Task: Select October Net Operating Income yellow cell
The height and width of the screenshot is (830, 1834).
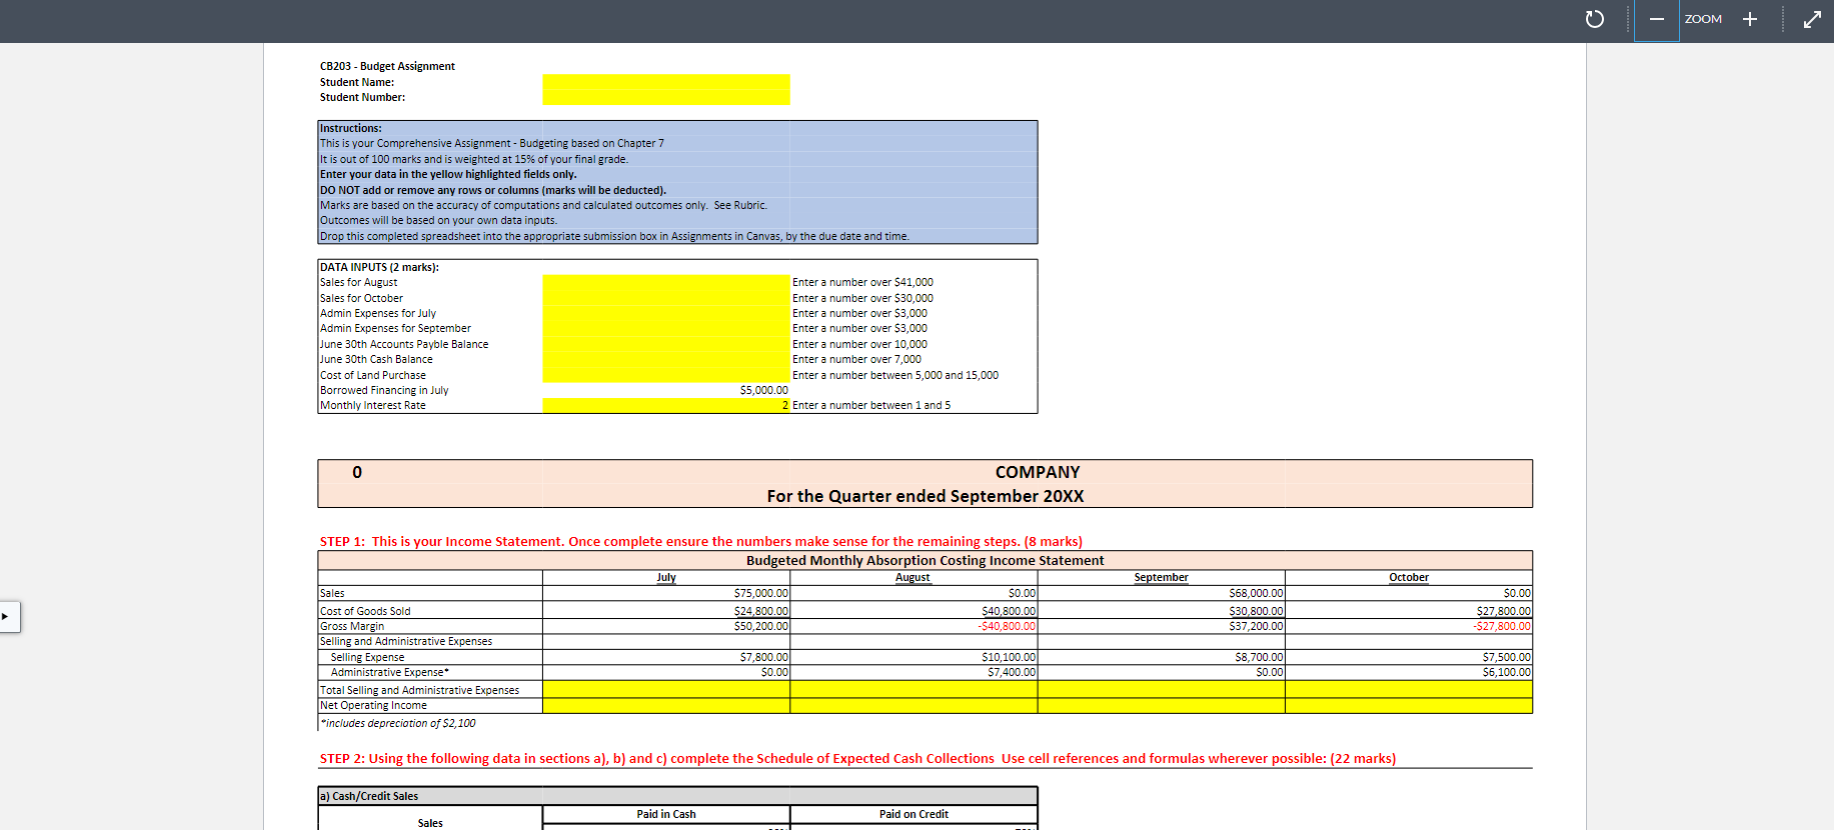Action: pos(1408,705)
